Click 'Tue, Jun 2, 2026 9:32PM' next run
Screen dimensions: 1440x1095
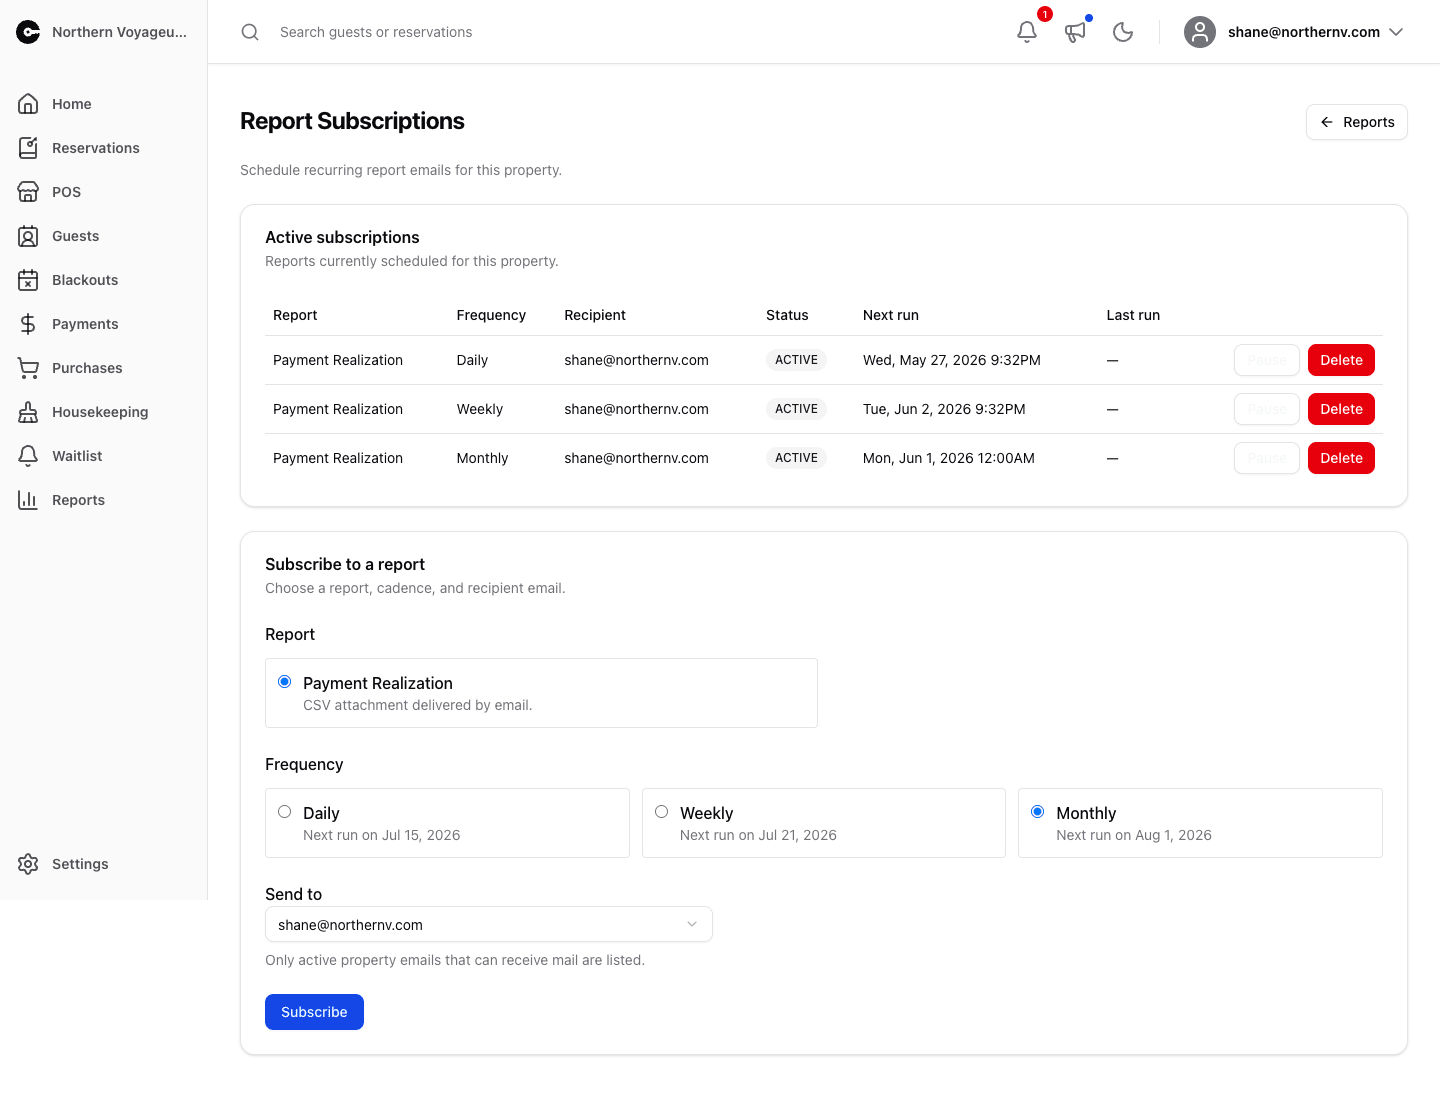click(x=944, y=409)
